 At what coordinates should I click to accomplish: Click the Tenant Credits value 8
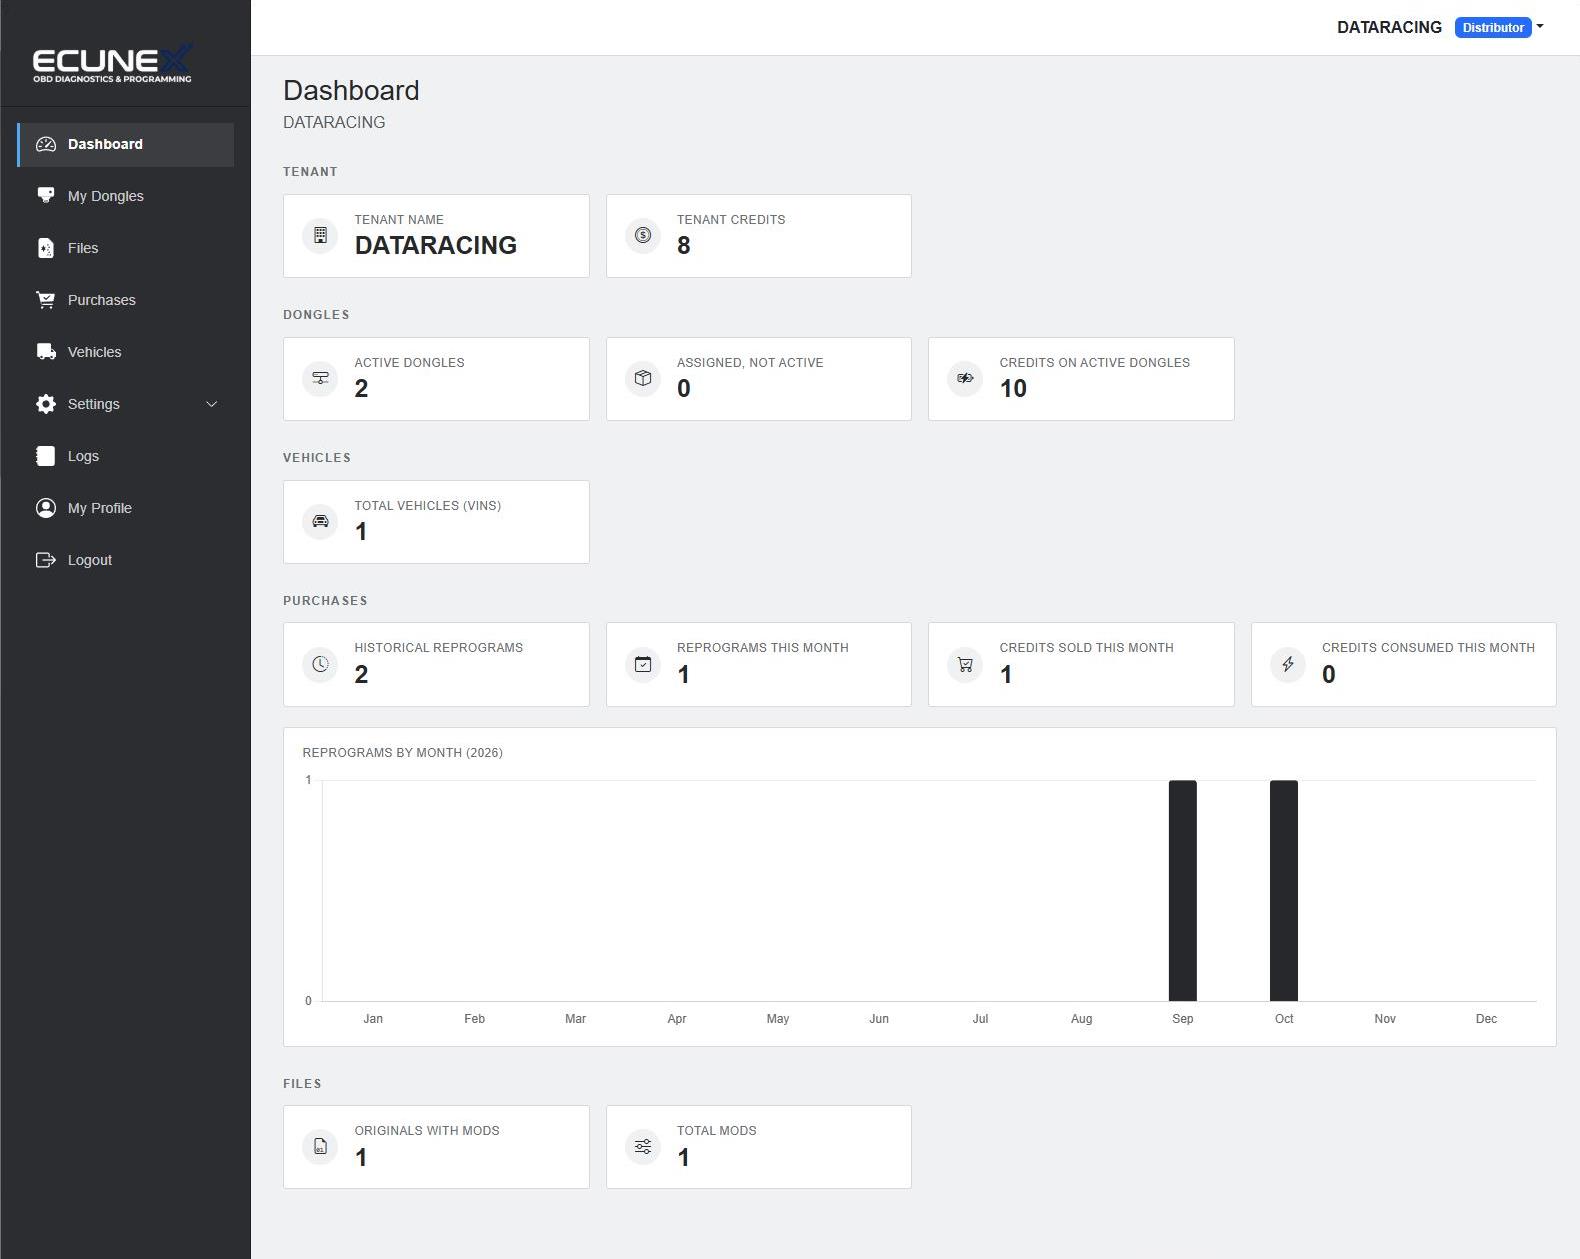pos(684,246)
